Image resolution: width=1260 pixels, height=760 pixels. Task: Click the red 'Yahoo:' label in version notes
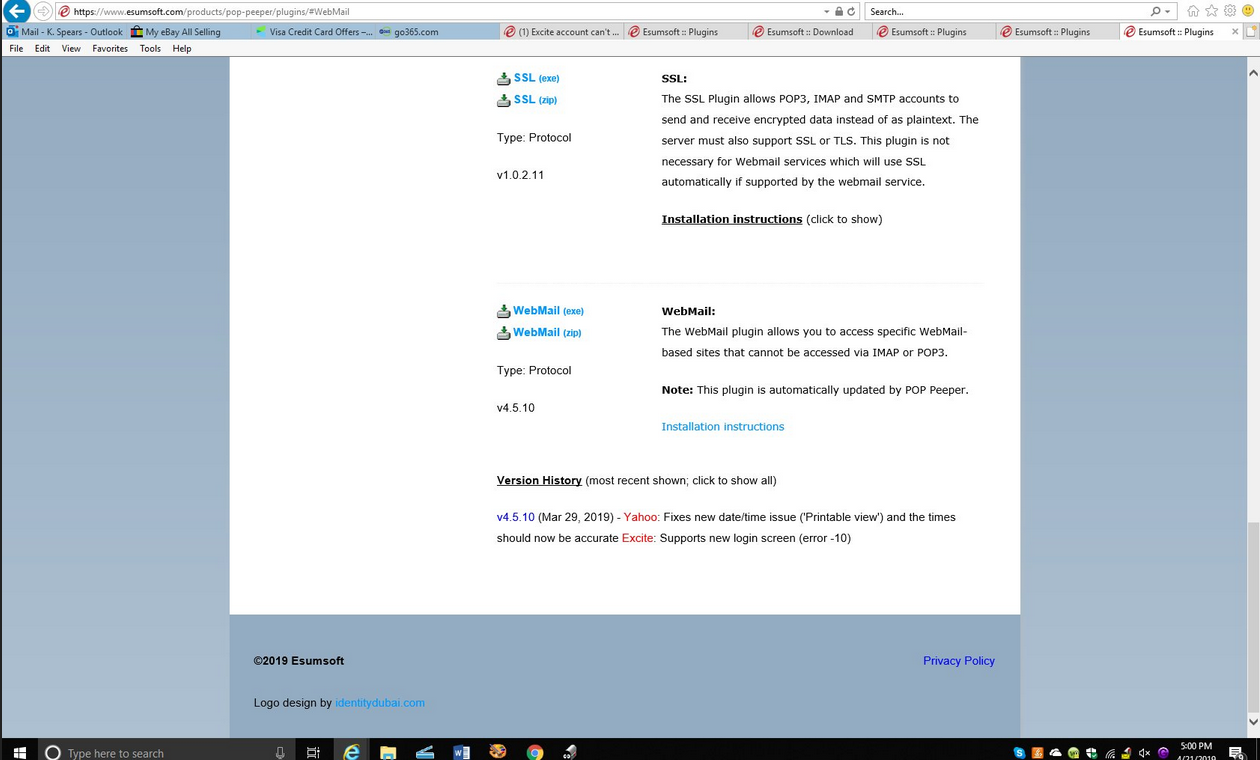pos(642,518)
